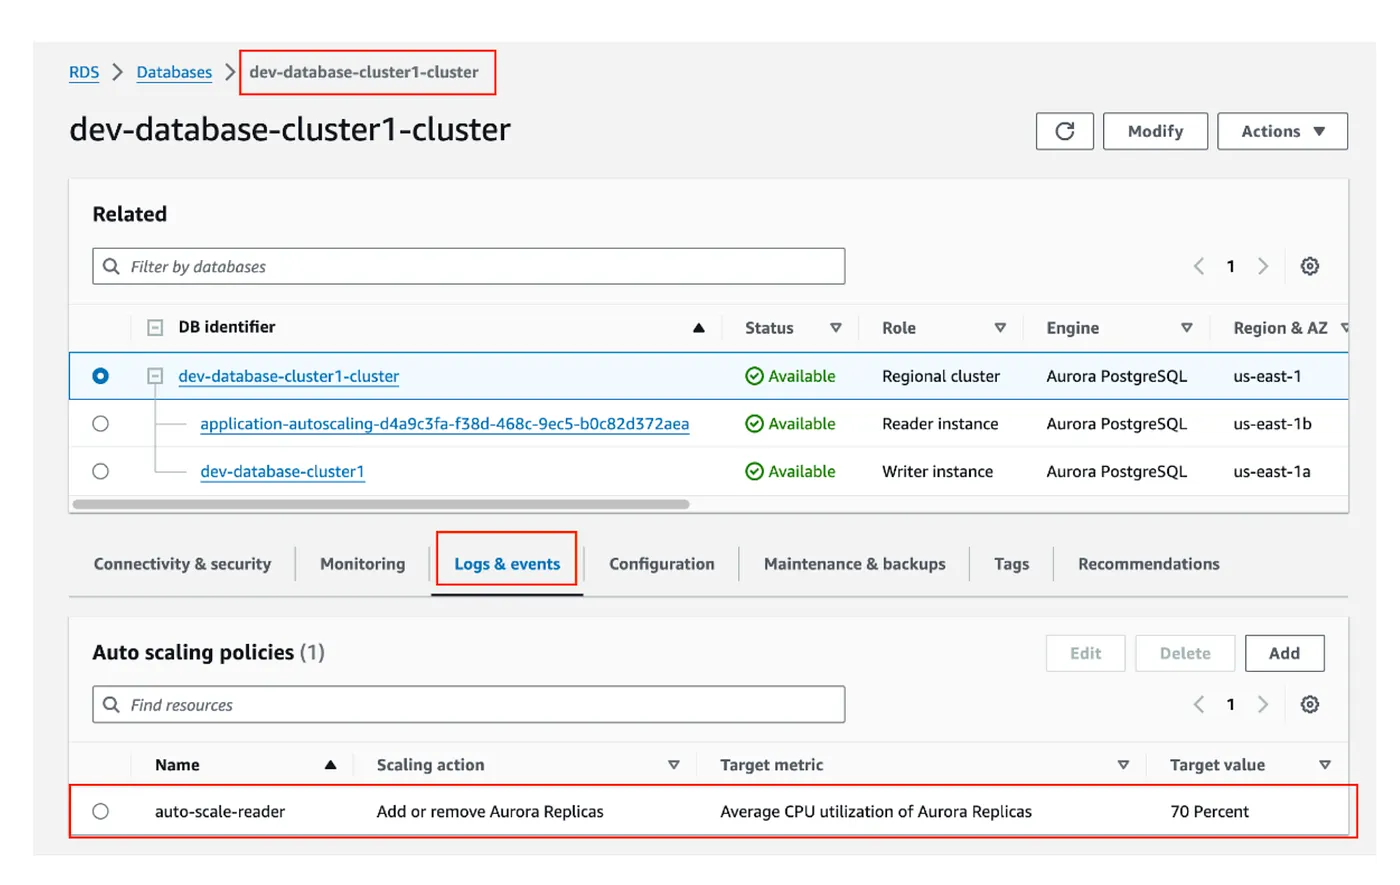Click 'Average CPU utilization of Aurora Replicas' cell
The height and width of the screenshot is (885, 1400).
coord(876,812)
